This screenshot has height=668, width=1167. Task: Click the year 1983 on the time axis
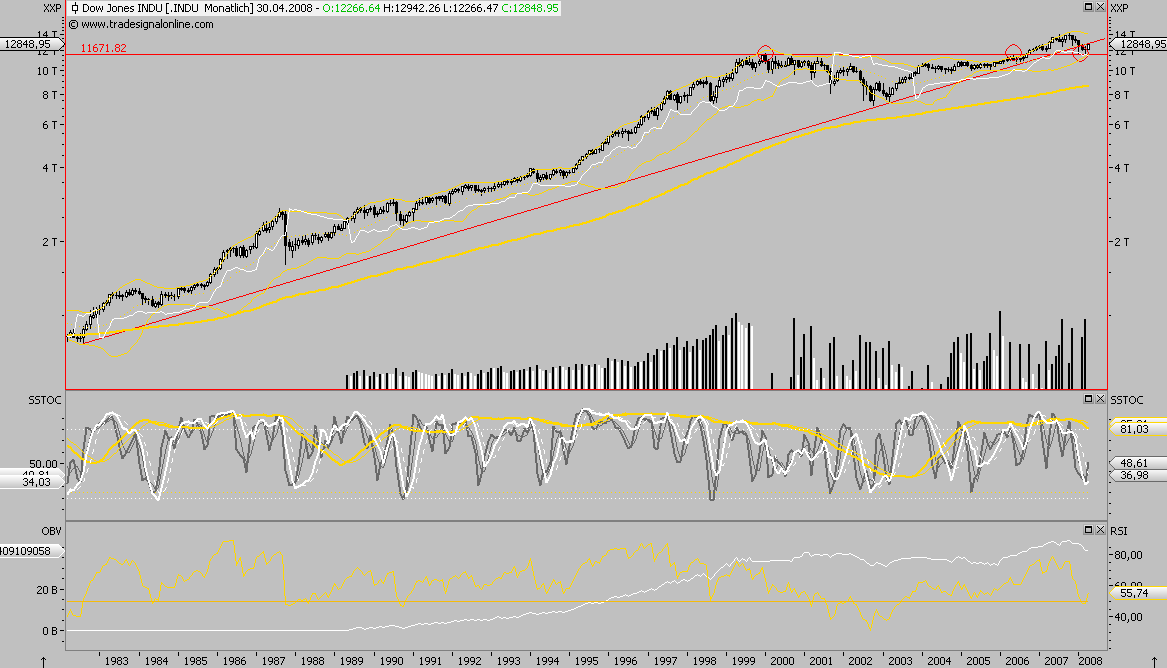pyautogui.click(x=117, y=661)
